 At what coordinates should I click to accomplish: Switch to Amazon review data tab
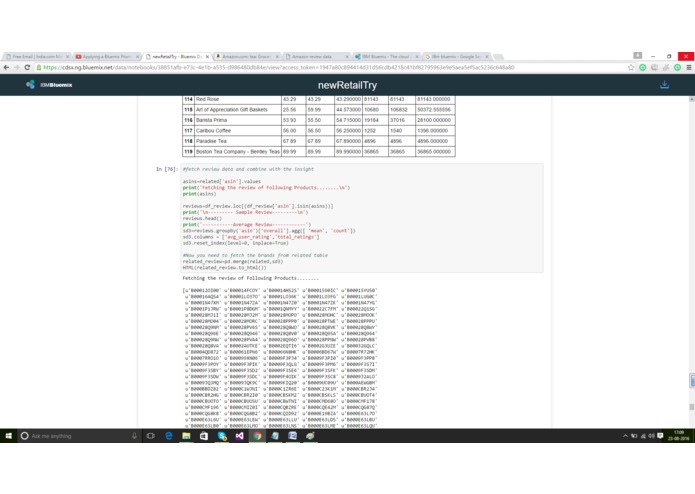(x=316, y=57)
